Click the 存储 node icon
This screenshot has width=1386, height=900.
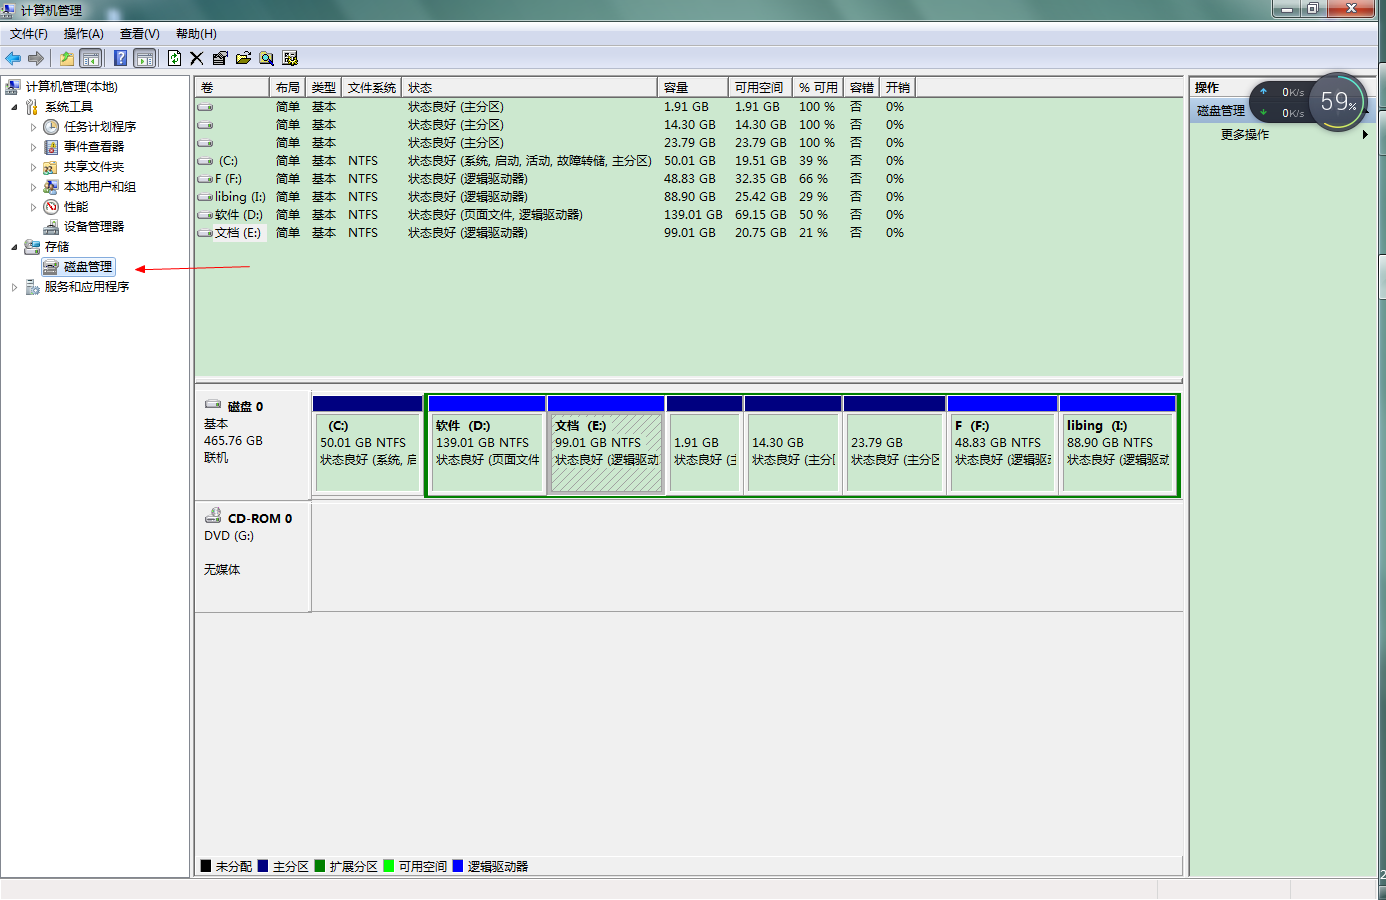(32, 247)
